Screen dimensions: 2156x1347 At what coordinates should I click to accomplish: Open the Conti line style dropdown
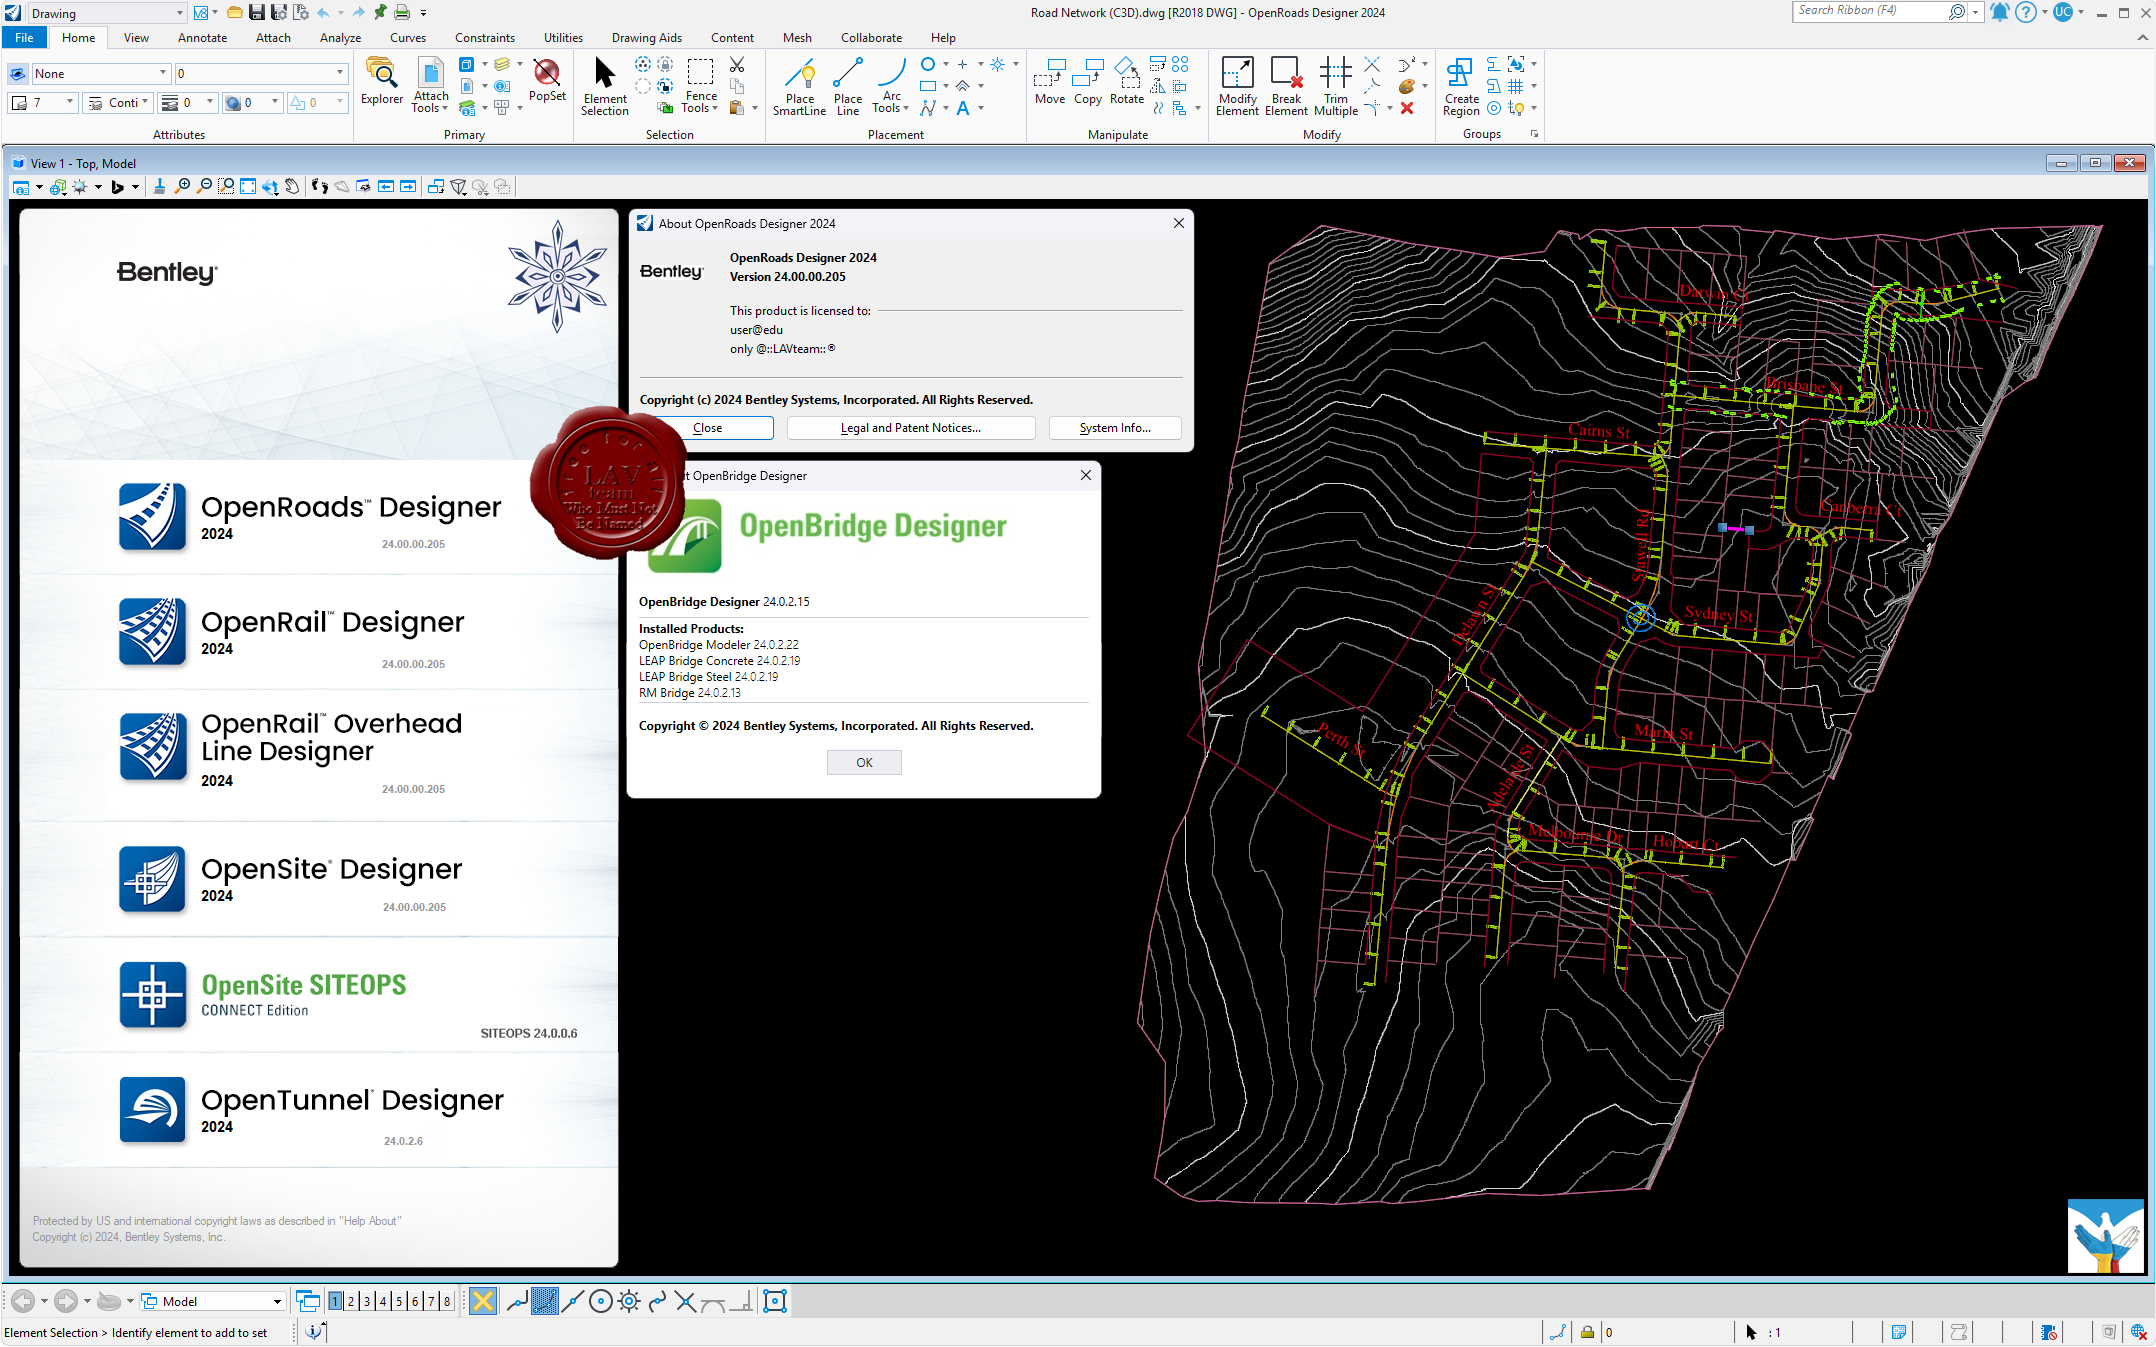145,102
